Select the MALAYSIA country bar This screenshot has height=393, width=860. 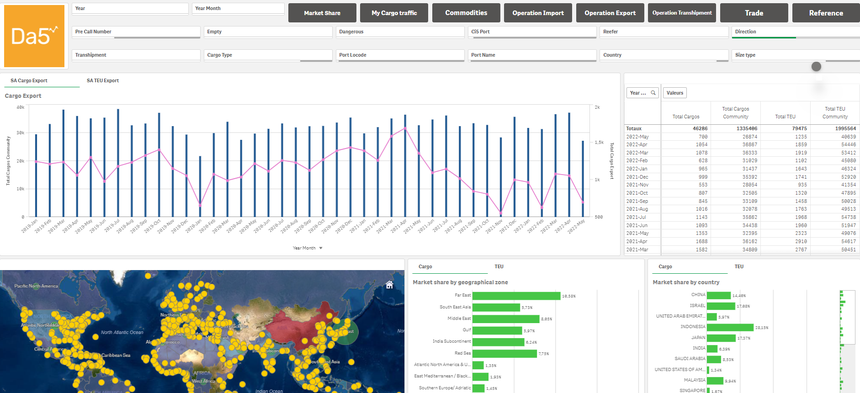point(715,380)
